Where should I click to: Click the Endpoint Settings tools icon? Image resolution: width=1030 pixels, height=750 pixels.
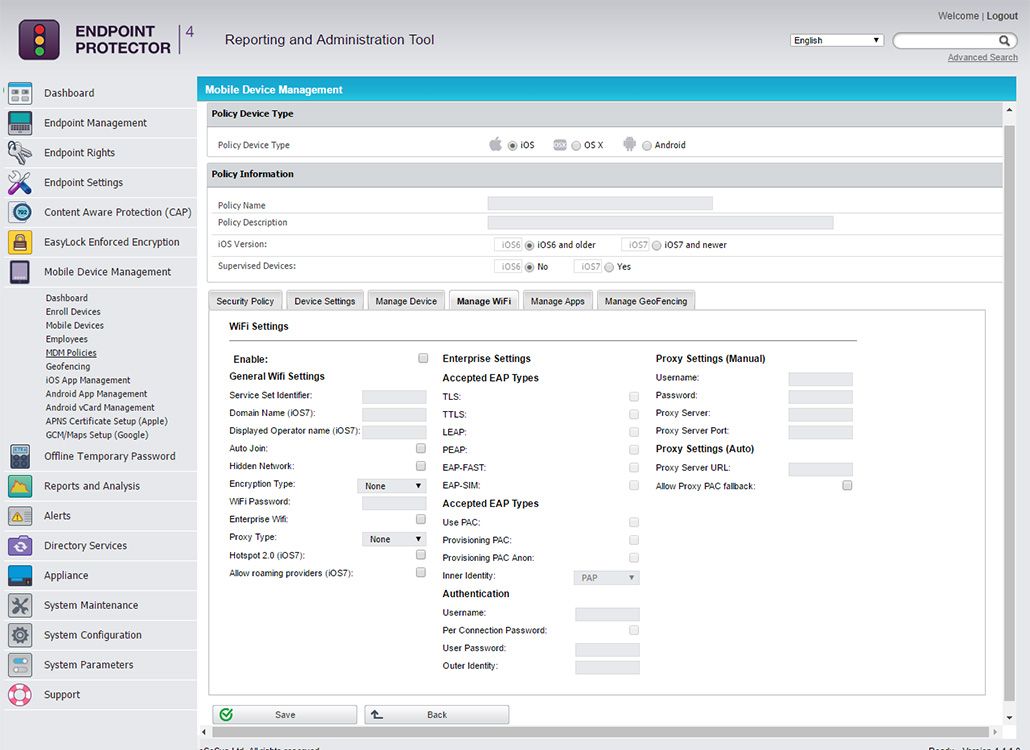click(x=20, y=183)
